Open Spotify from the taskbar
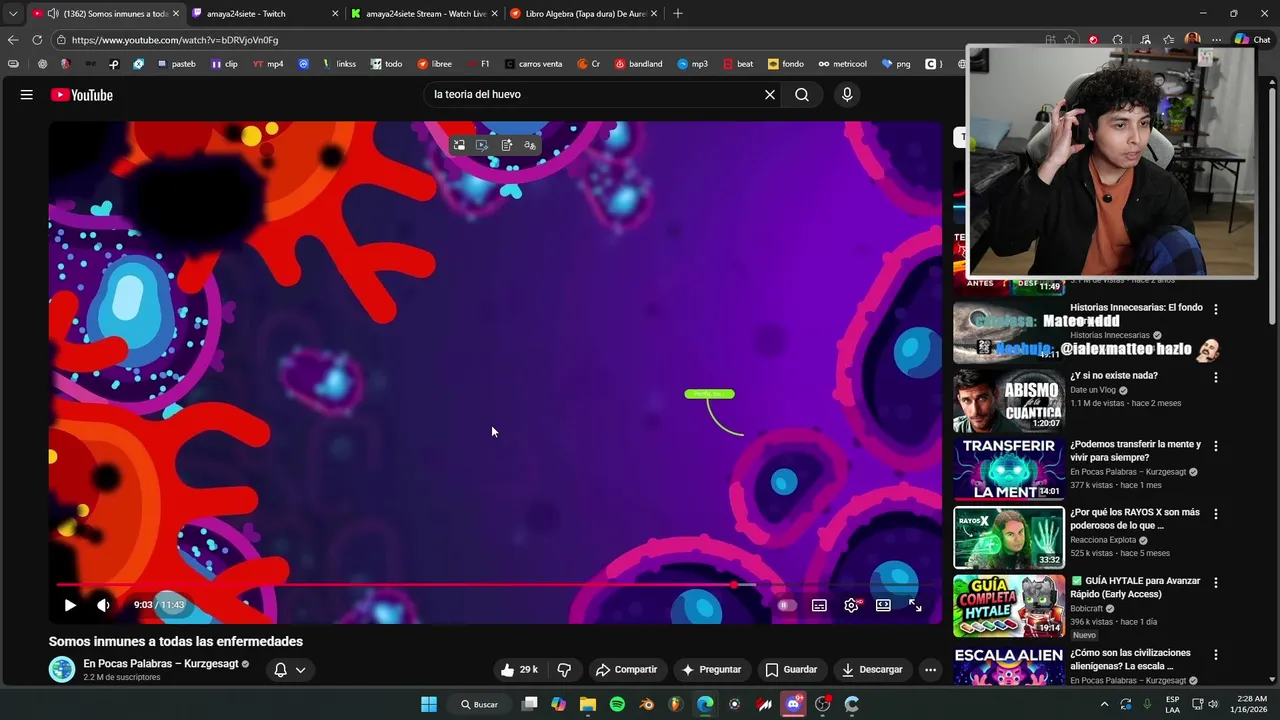This screenshot has width=1280, height=720. point(617,704)
